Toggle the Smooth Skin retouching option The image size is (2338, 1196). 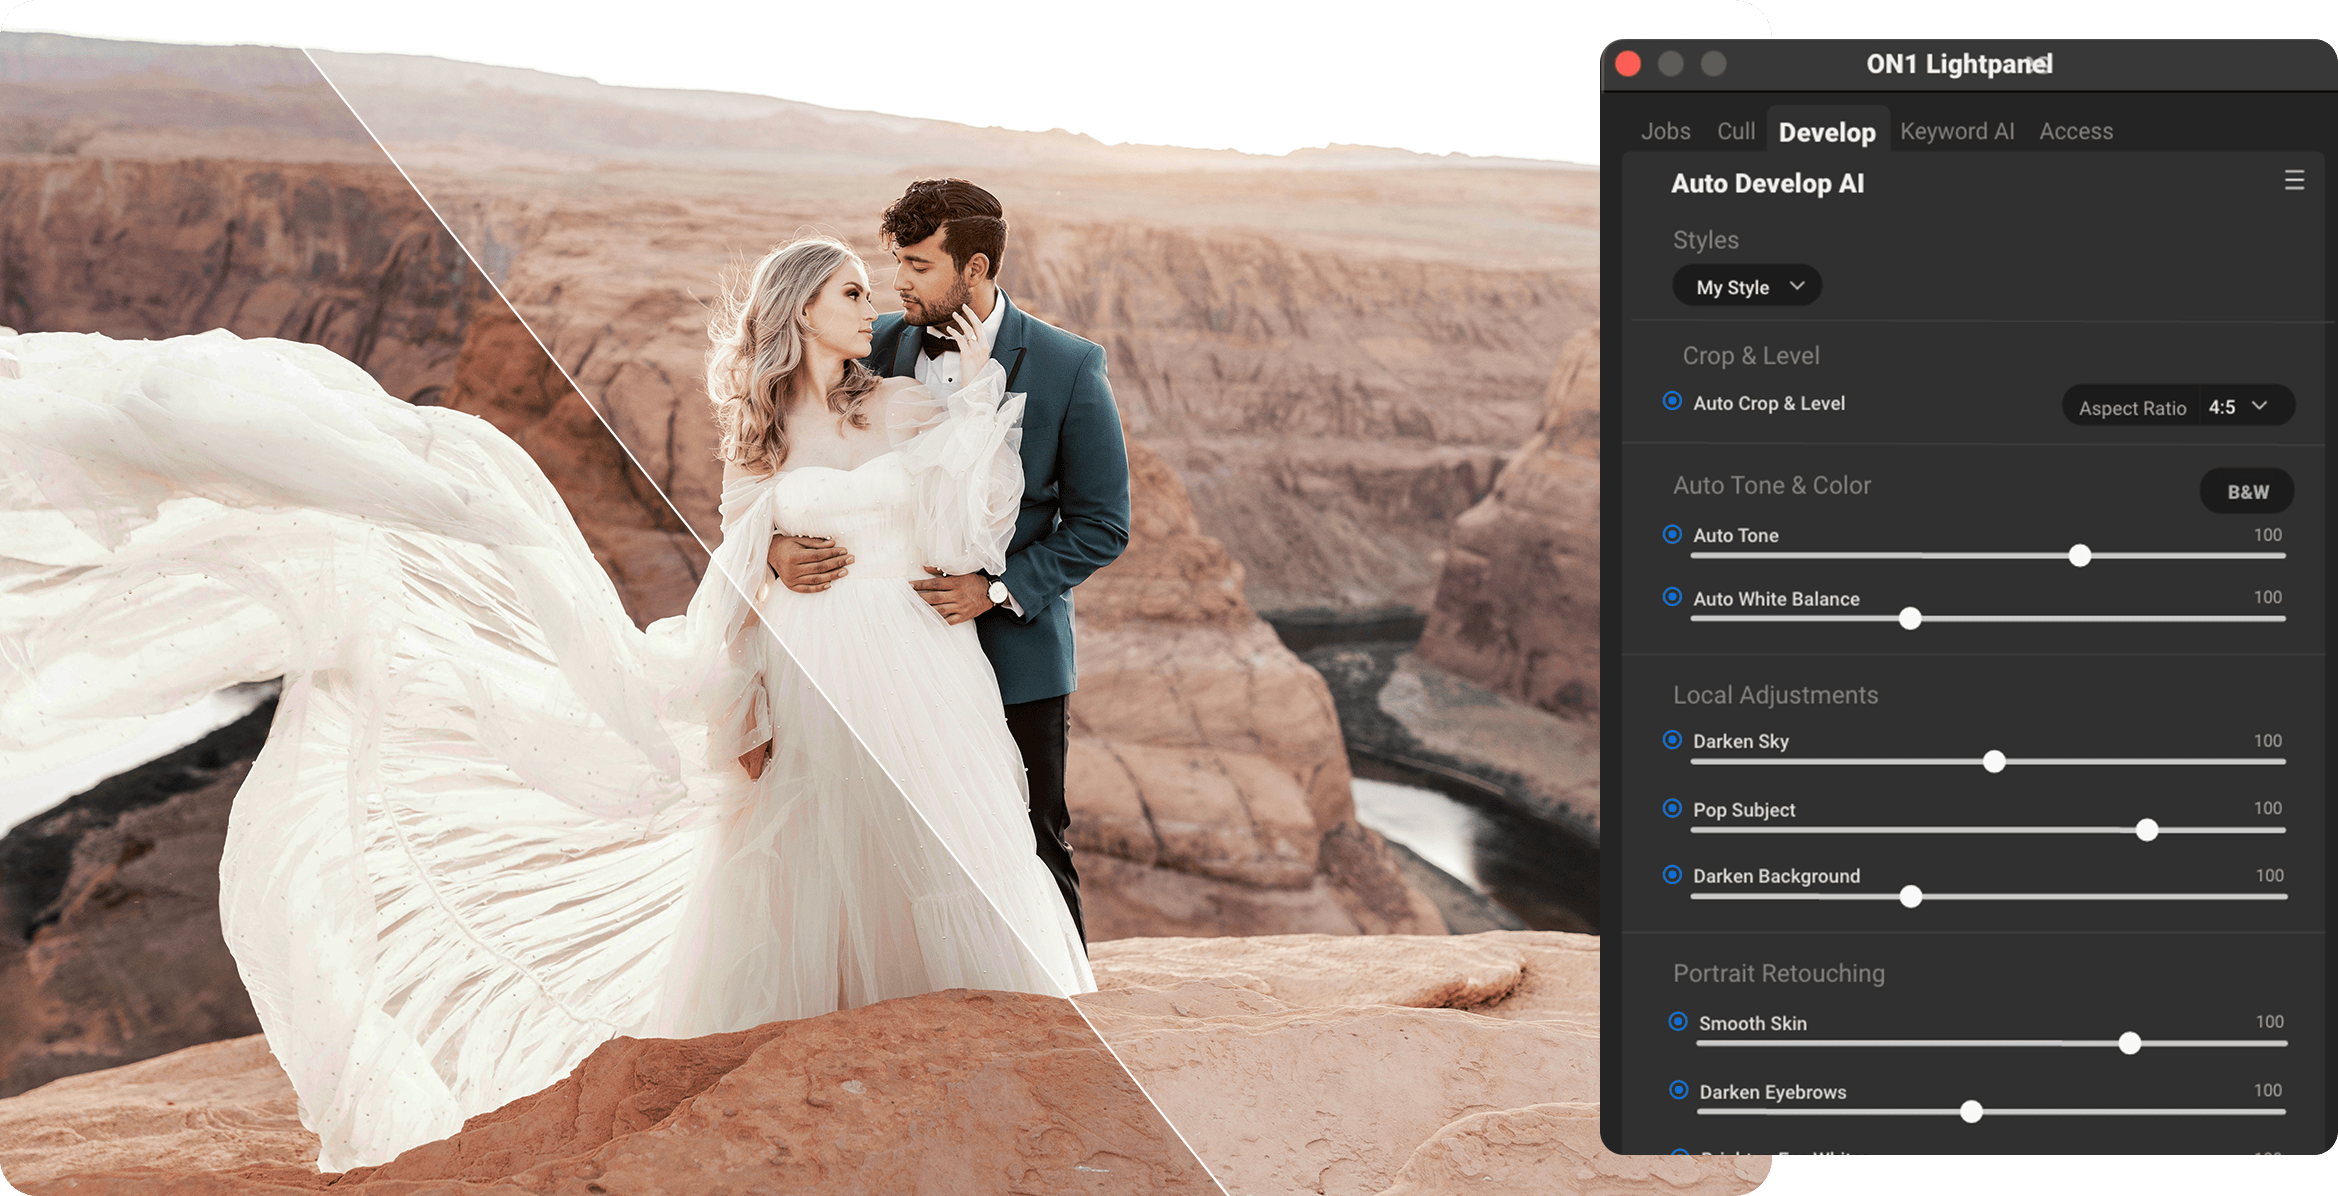tap(1678, 1022)
